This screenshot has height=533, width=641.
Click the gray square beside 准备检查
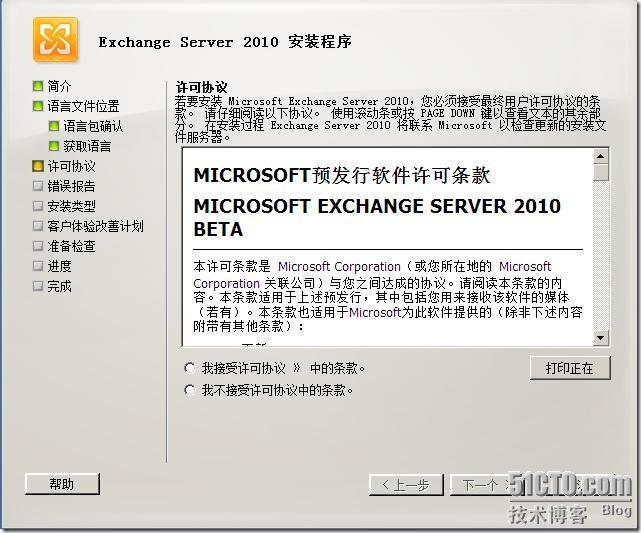pyautogui.click(x=38, y=246)
